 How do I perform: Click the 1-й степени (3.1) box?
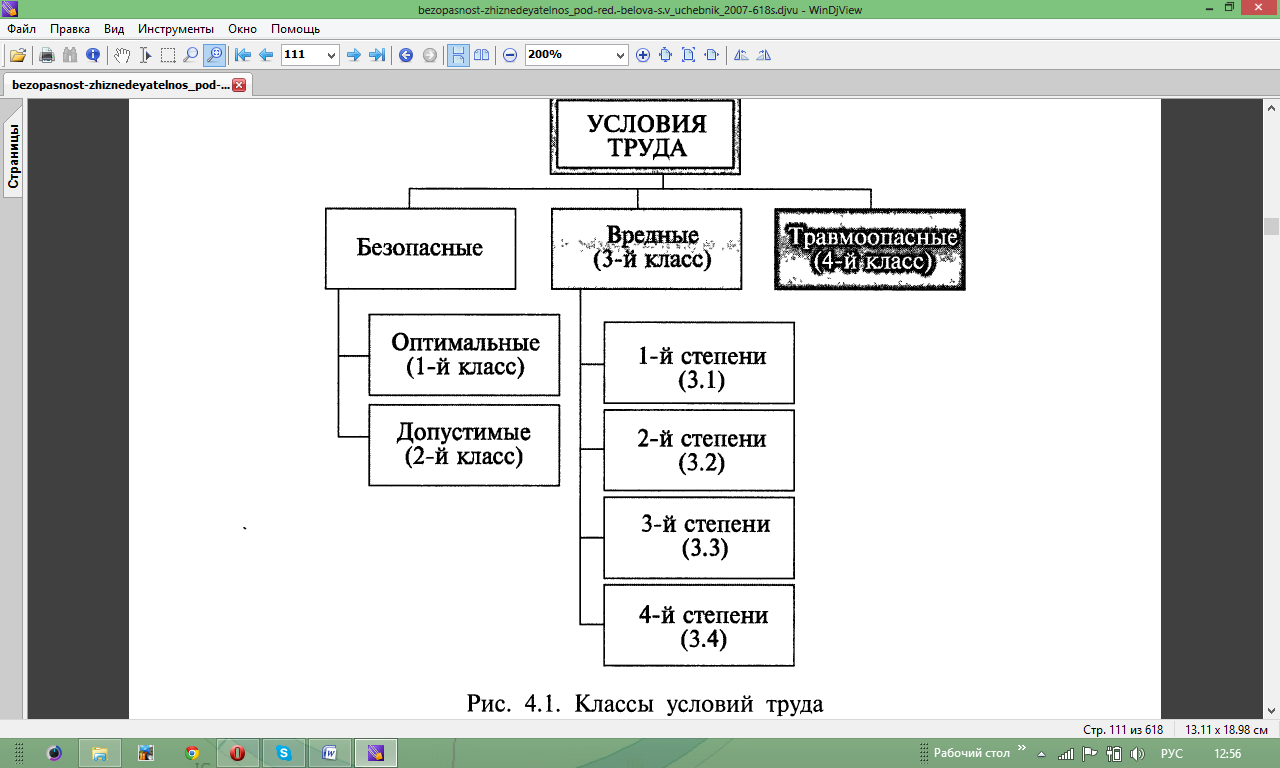[x=699, y=362]
